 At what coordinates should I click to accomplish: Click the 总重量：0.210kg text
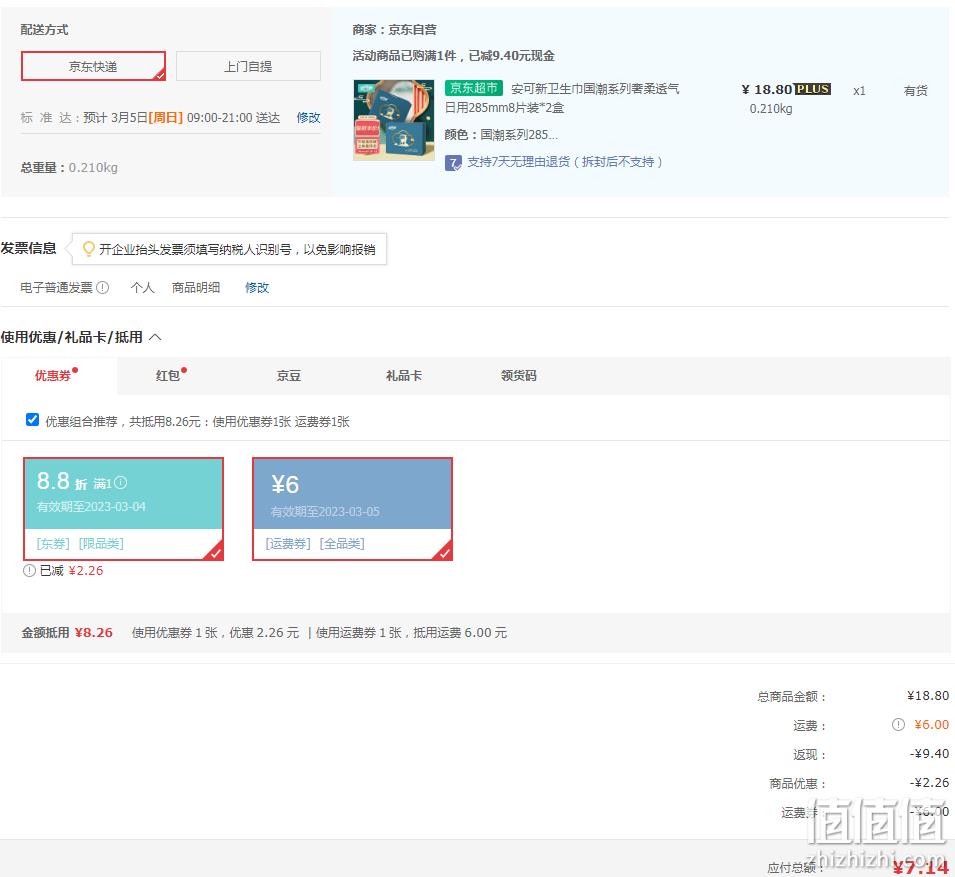click(x=69, y=167)
